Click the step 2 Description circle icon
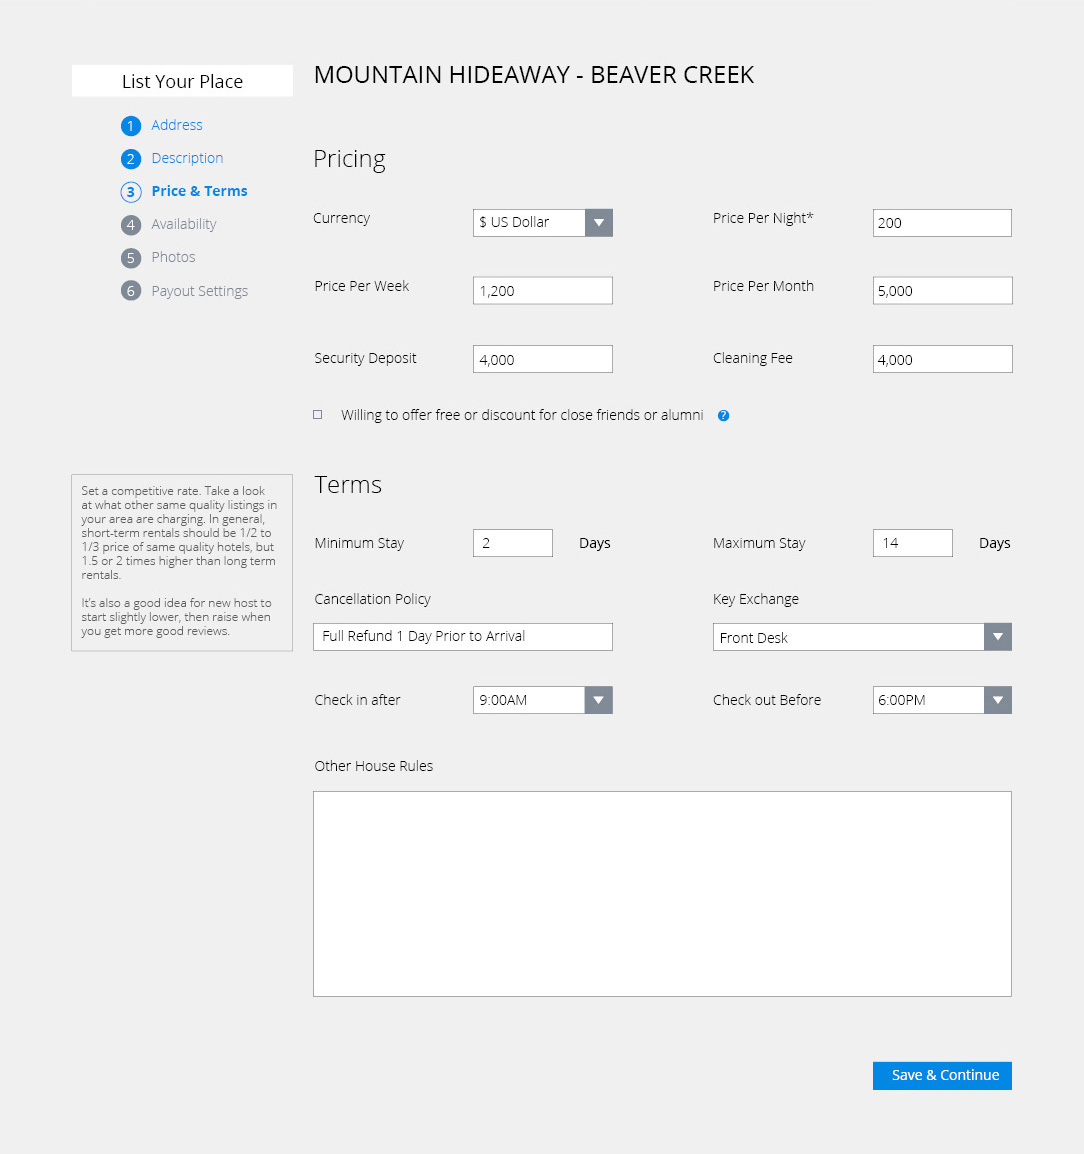The image size is (1084, 1154). [x=131, y=159]
